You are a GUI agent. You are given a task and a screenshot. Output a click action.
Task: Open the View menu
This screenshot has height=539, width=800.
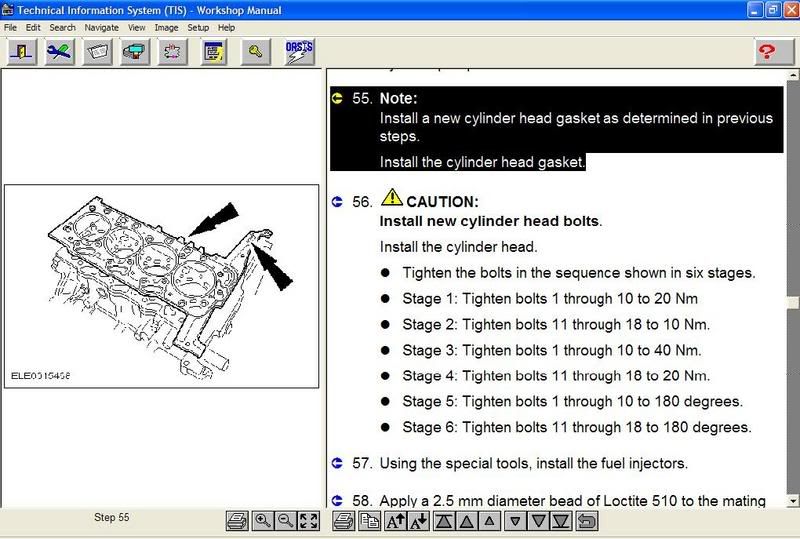[136, 28]
